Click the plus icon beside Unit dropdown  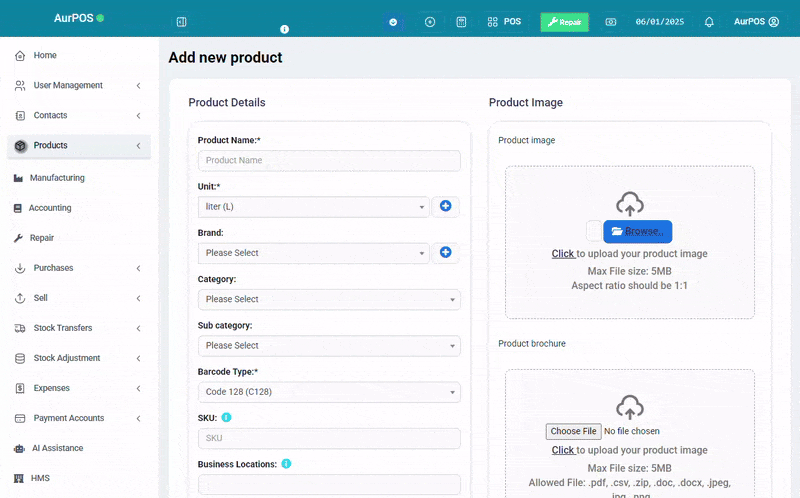445,206
